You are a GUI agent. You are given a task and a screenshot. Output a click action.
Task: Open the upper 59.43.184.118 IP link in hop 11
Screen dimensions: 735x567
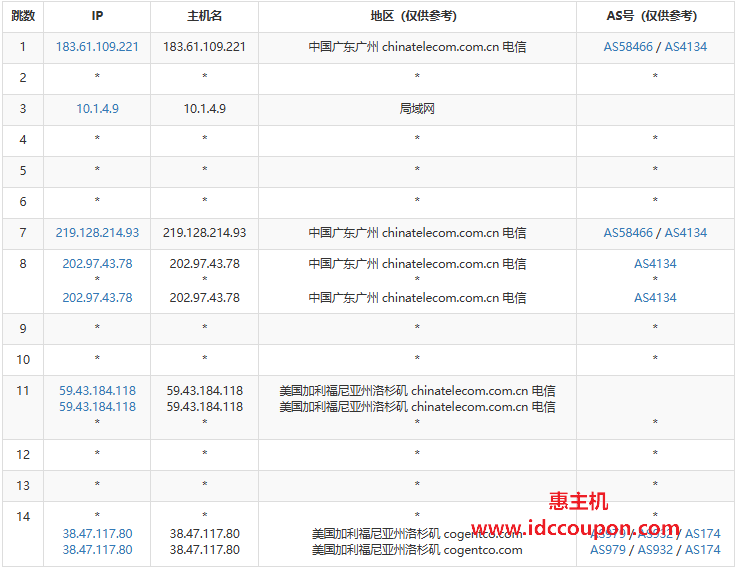pyautogui.click(x=97, y=391)
